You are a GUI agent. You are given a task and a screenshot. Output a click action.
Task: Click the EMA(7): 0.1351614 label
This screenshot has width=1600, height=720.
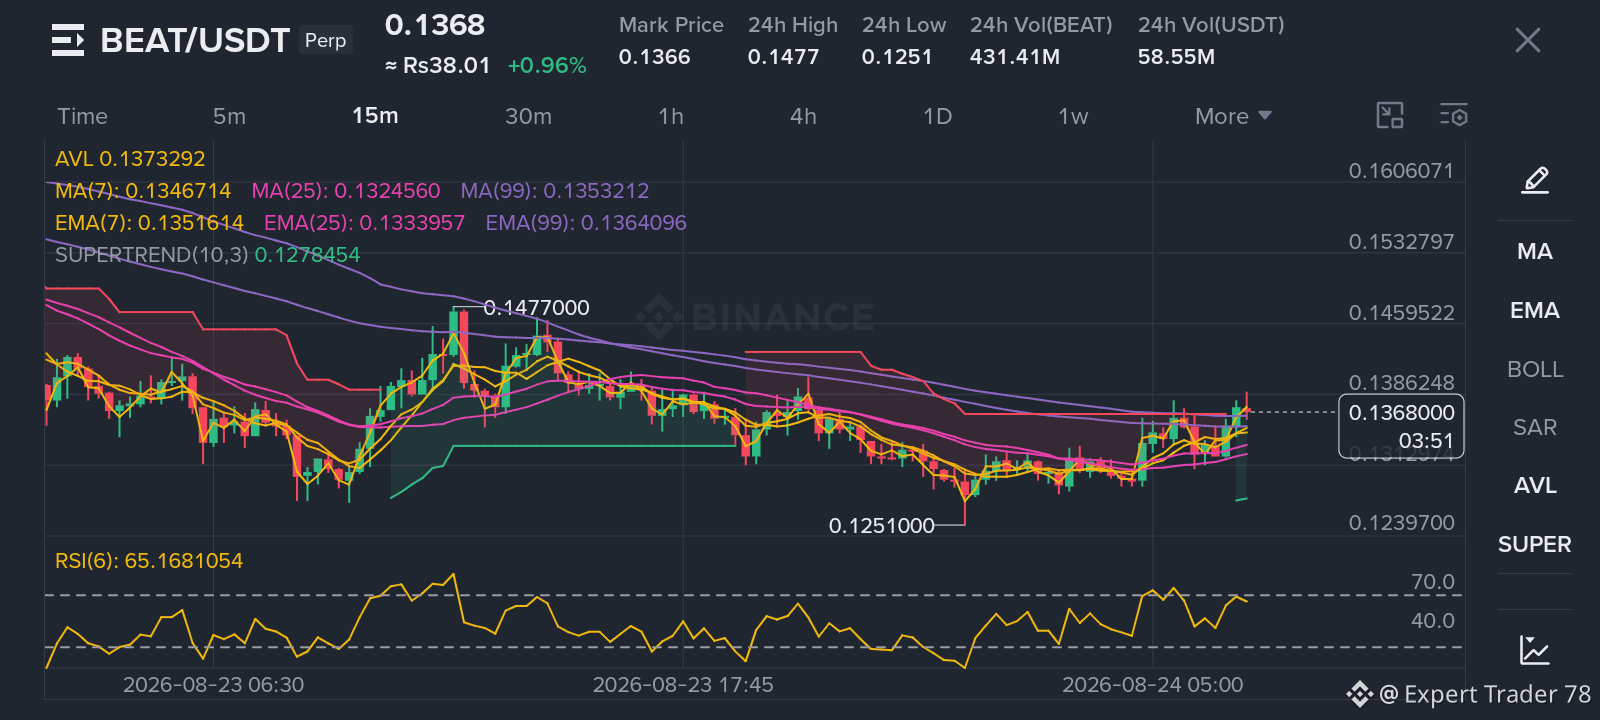149,223
